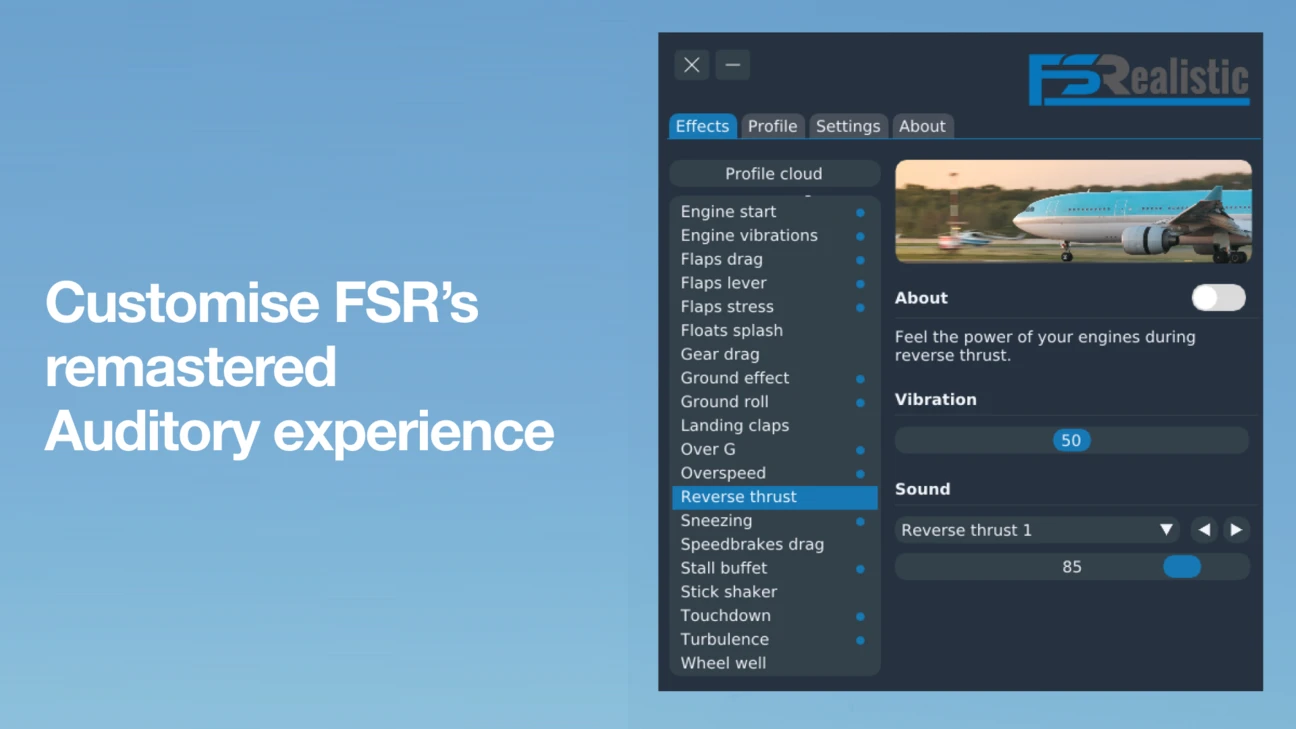Toggle the Reverse thrust effect switch

coord(1218,297)
